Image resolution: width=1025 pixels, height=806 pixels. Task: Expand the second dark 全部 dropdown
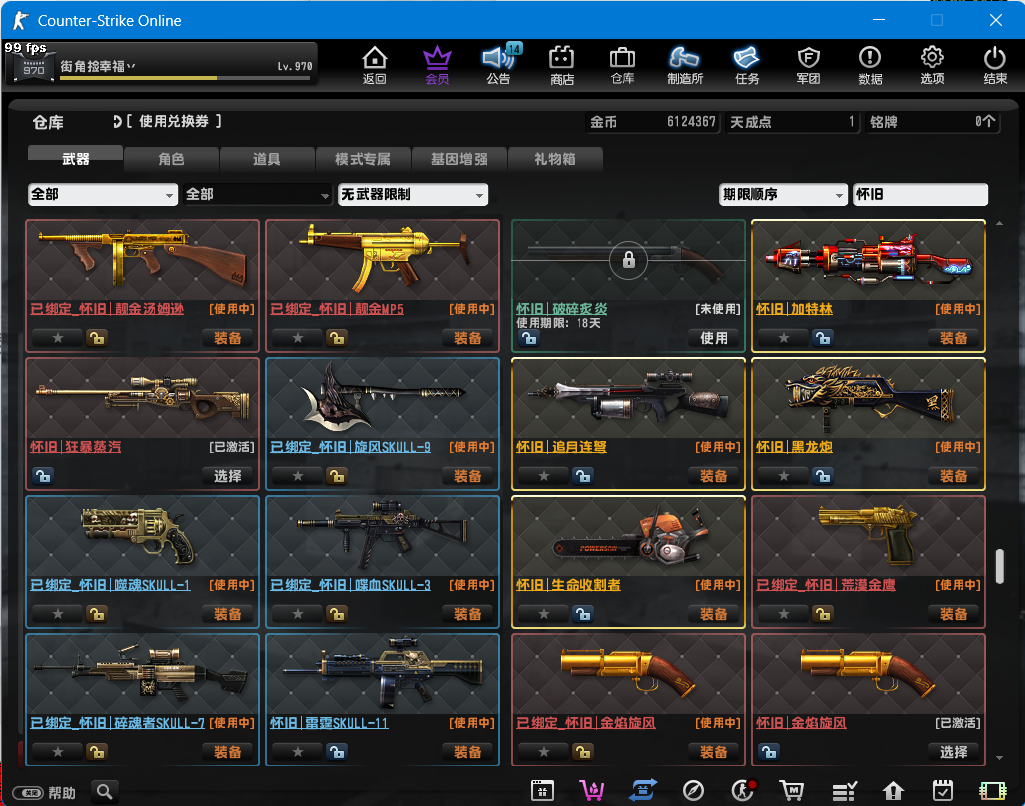click(x=258, y=194)
